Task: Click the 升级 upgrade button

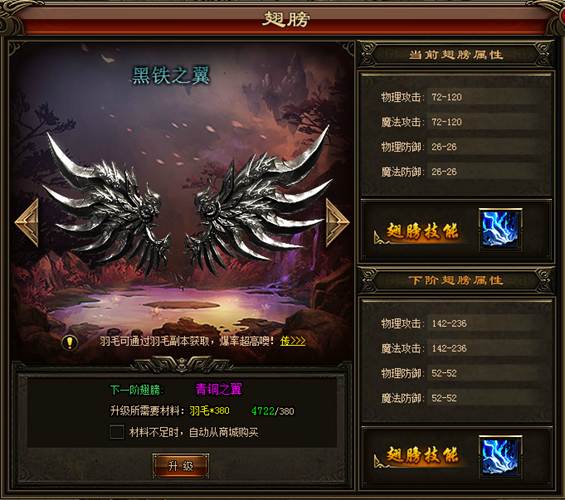Action: pos(181,466)
